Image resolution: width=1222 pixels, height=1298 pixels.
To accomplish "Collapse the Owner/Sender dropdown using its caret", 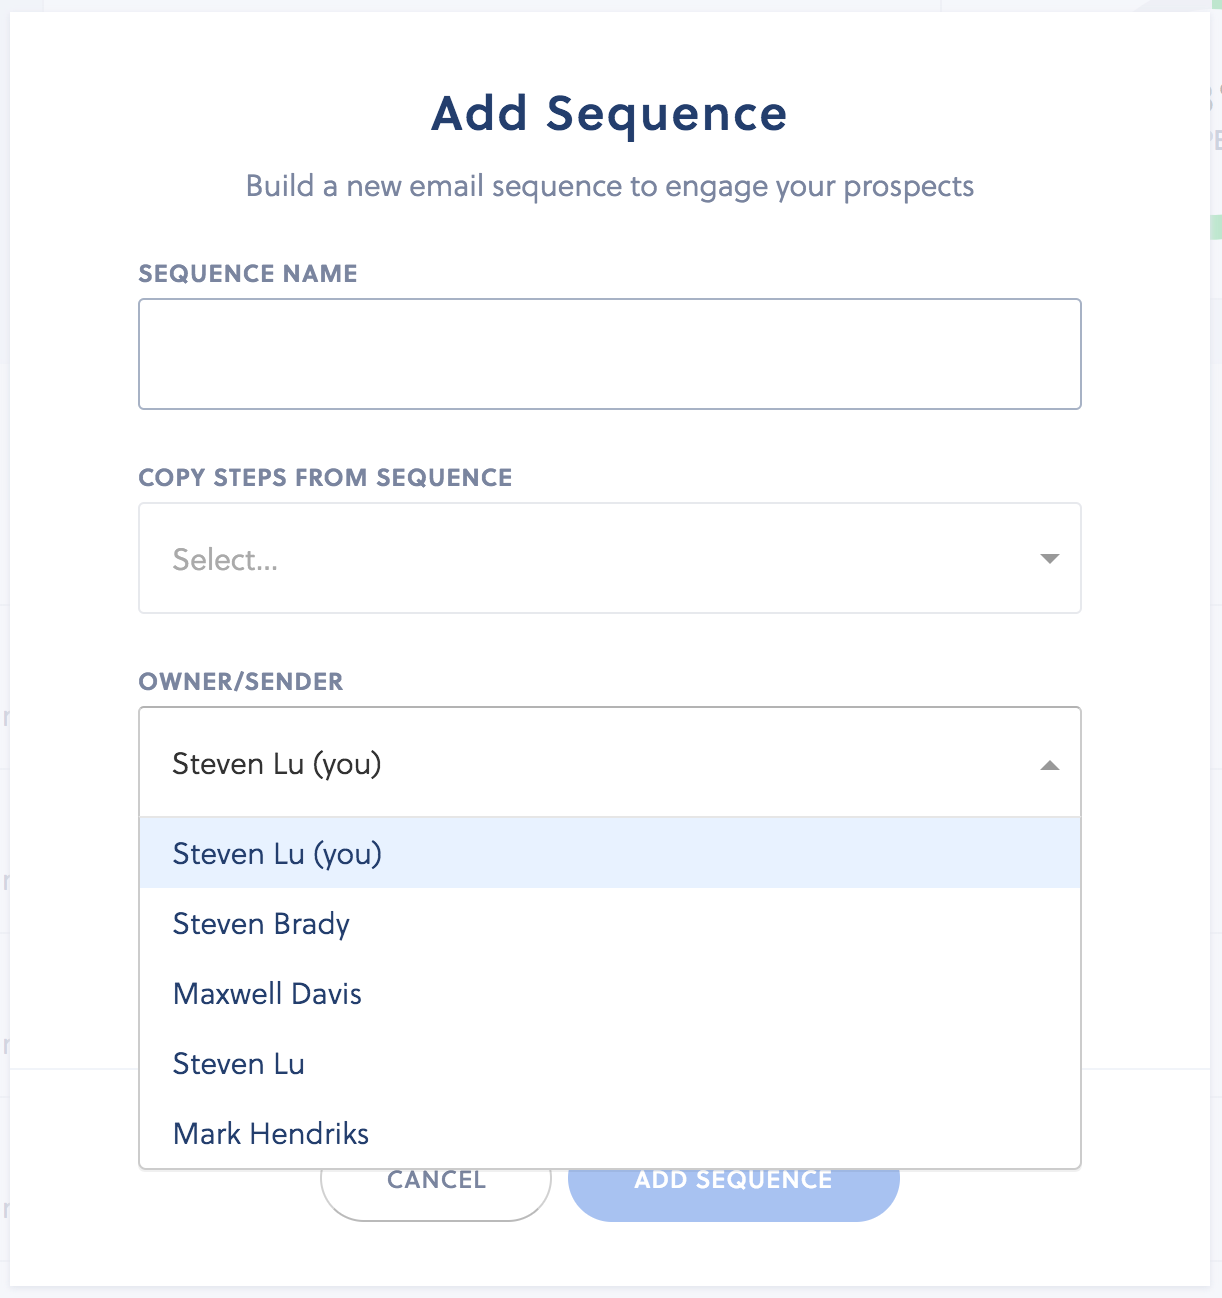I will (1049, 765).
